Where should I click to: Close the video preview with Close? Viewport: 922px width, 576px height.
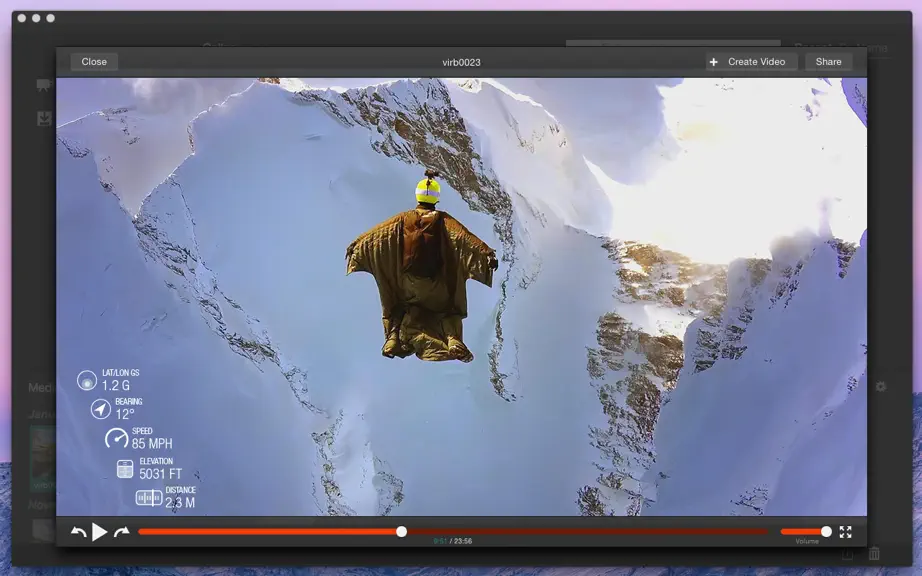94,62
